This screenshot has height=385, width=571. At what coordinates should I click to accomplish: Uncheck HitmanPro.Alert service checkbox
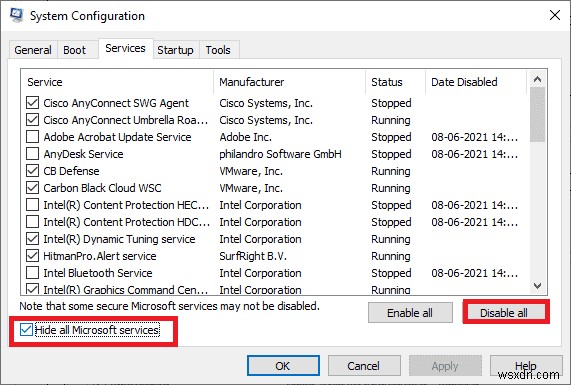[32, 256]
